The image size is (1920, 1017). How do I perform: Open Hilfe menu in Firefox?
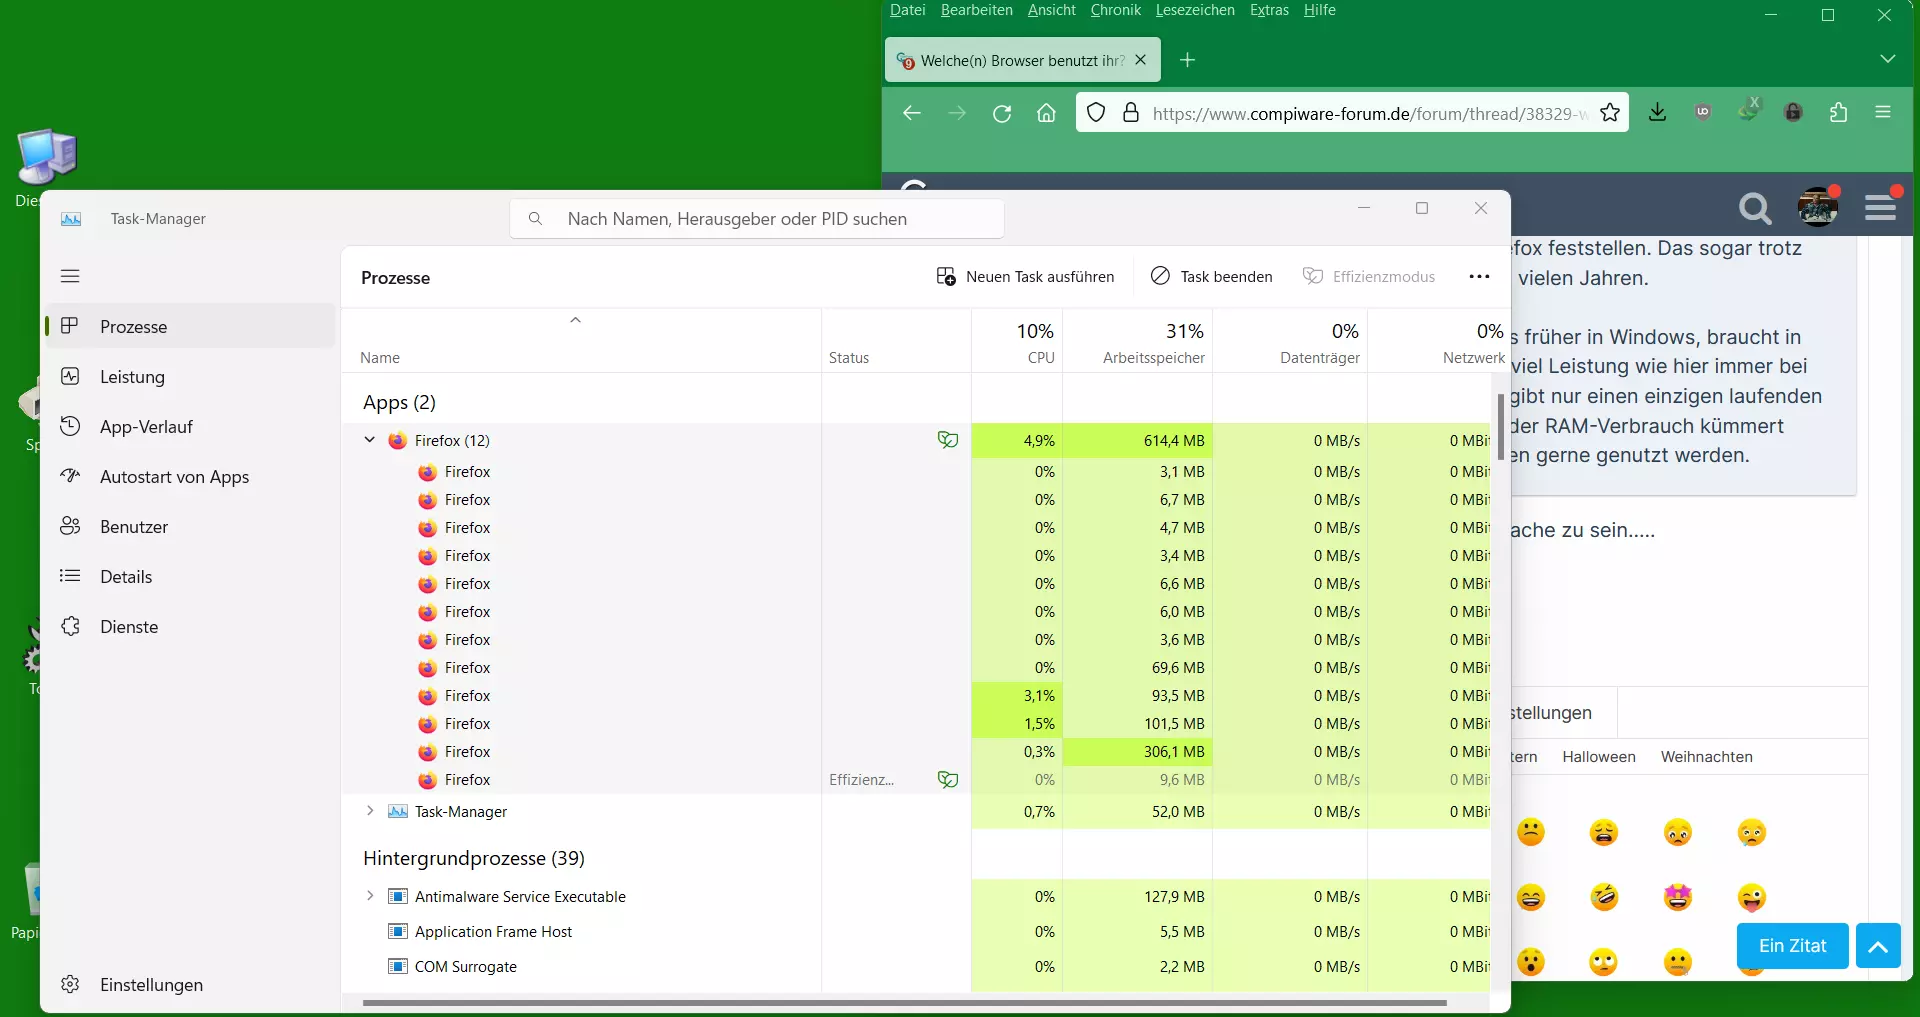(x=1319, y=10)
